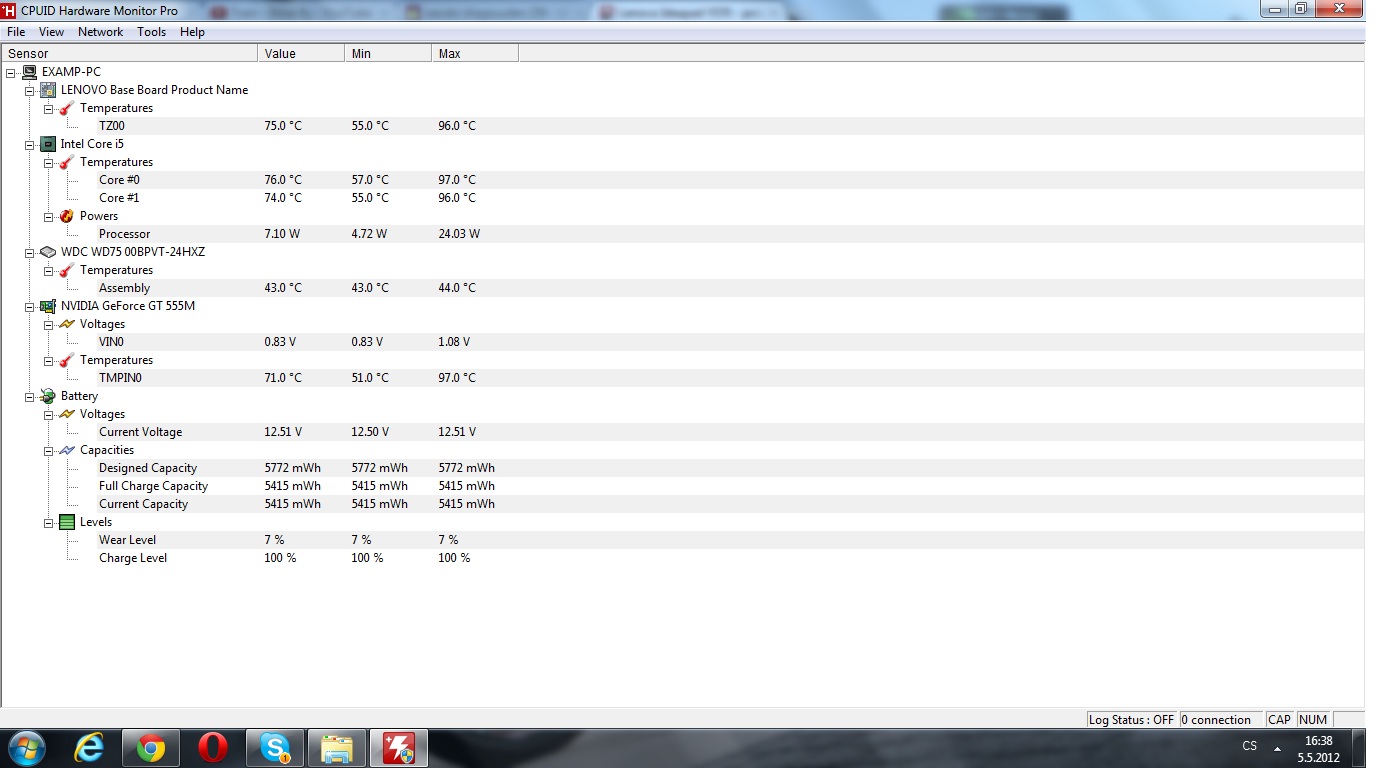
Task: Switch to HWMonitor taskbar button
Action: tap(399, 747)
